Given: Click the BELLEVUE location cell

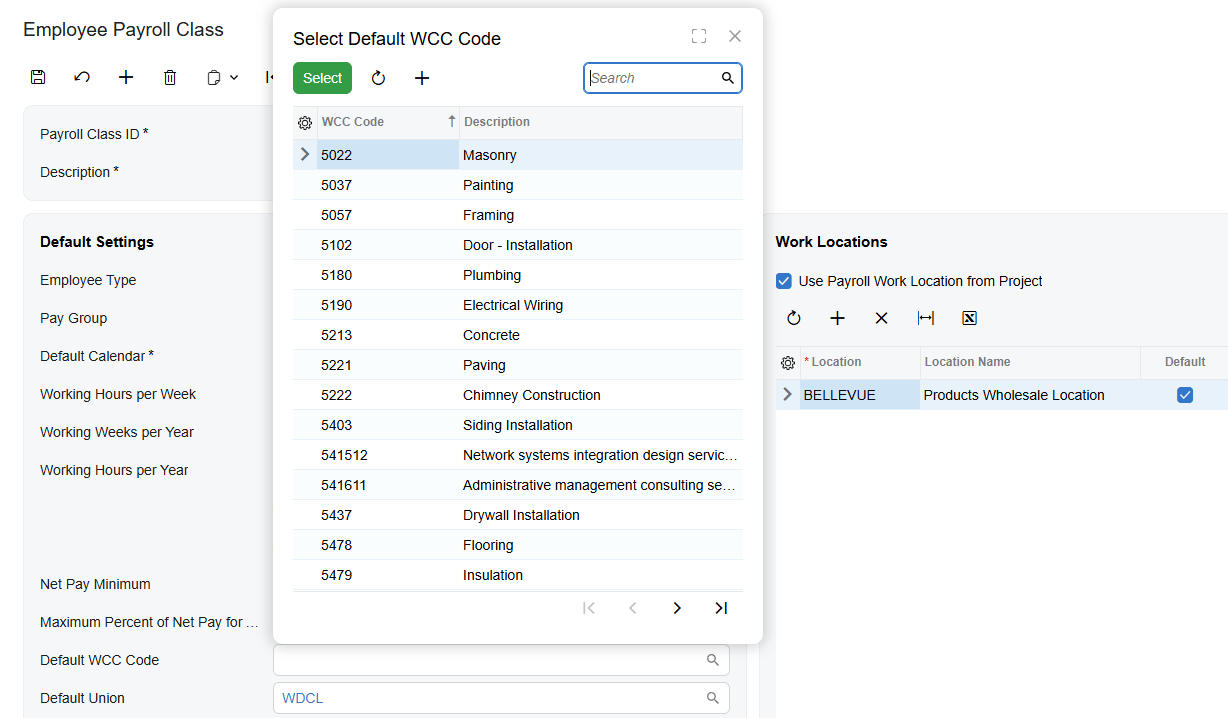Looking at the screenshot, I should [860, 395].
